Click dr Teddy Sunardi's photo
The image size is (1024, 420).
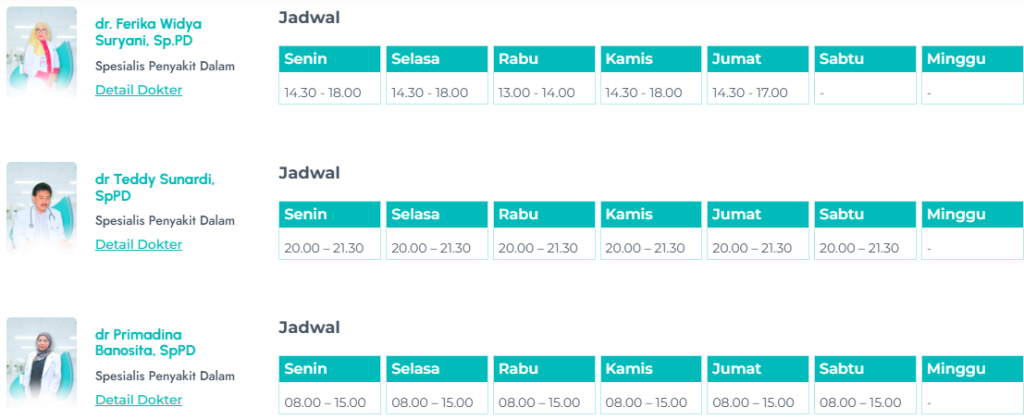[x=42, y=207]
